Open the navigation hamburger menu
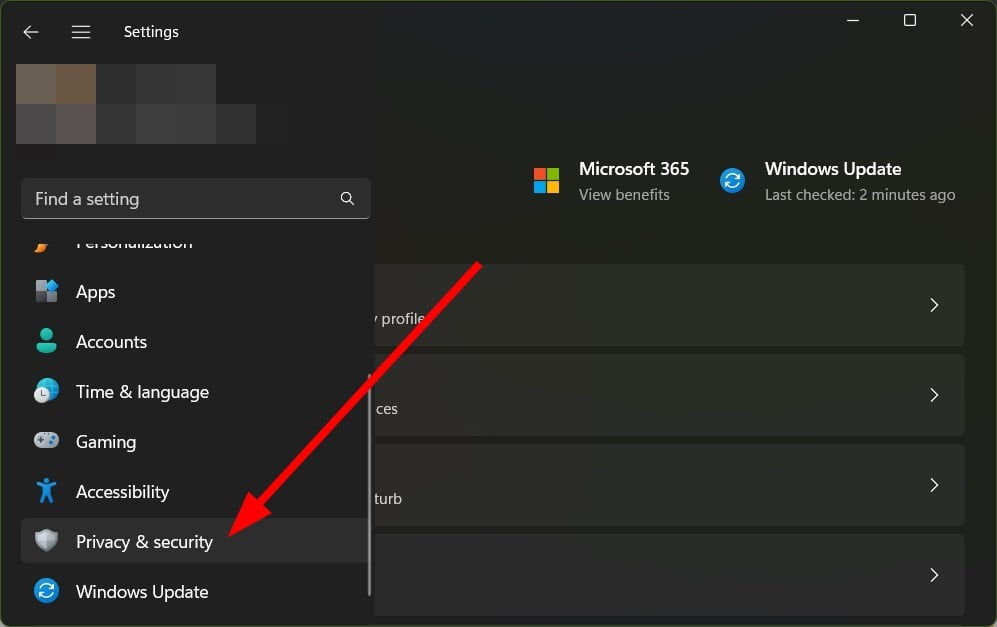This screenshot has height=627, width=997. pyautogui.click(x=81, y=31)
